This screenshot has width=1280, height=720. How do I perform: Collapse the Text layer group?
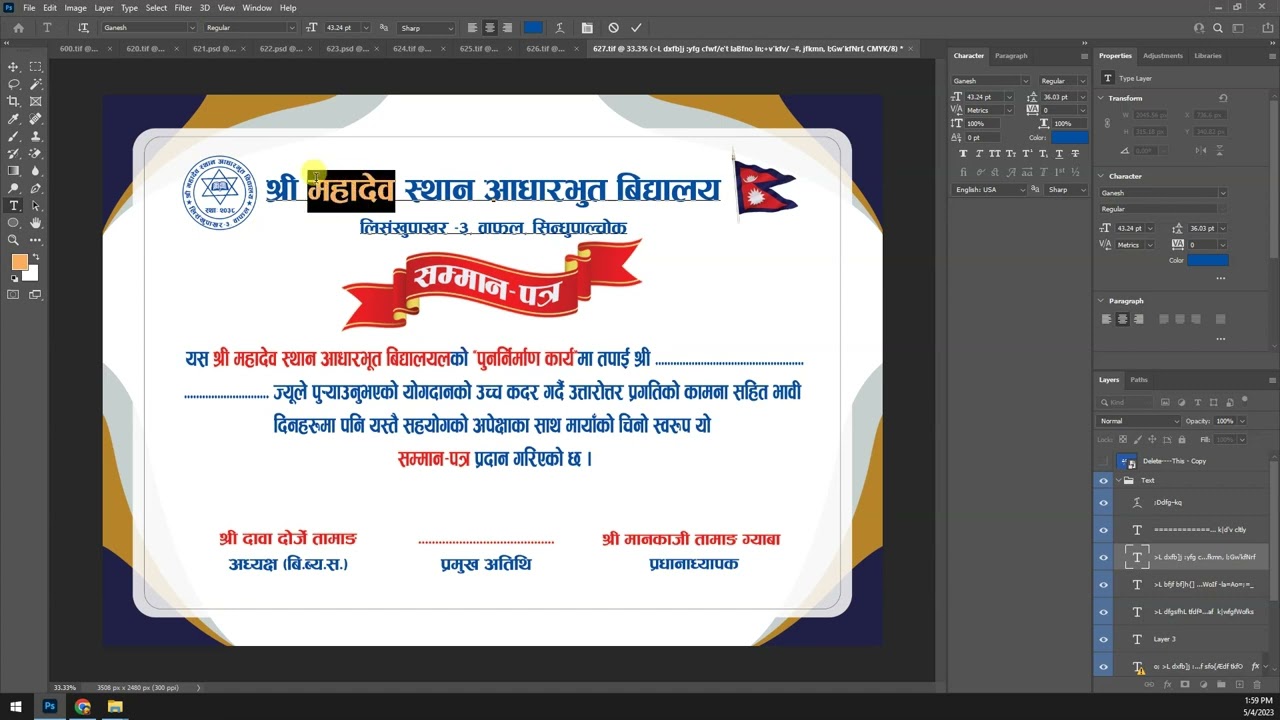coord(1119,481)
